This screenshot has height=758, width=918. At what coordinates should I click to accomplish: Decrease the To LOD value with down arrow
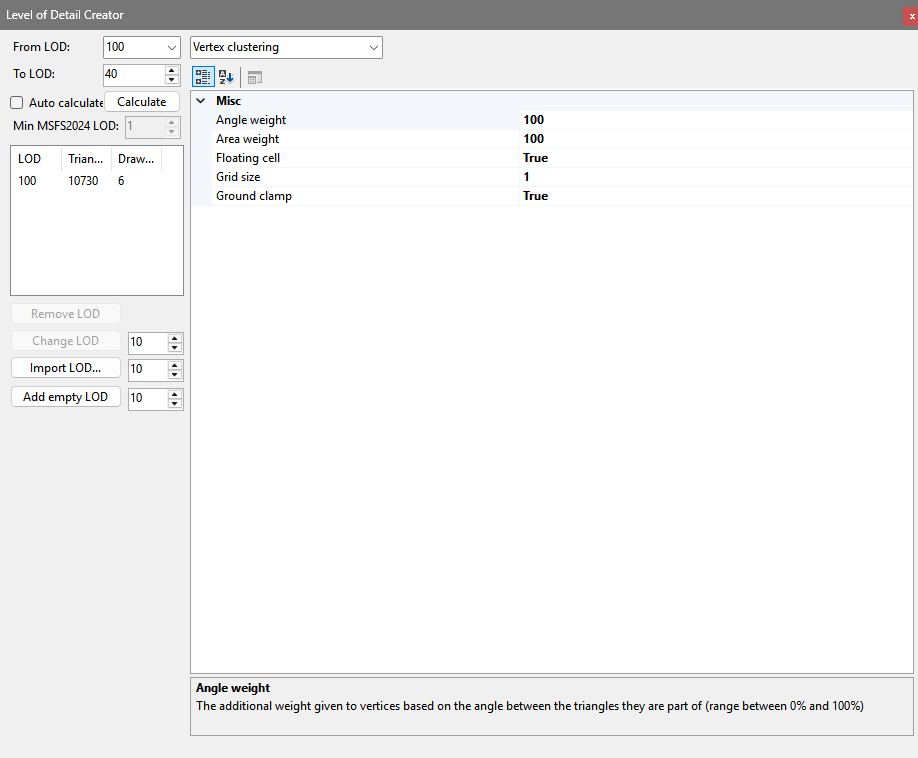(172, 80)
